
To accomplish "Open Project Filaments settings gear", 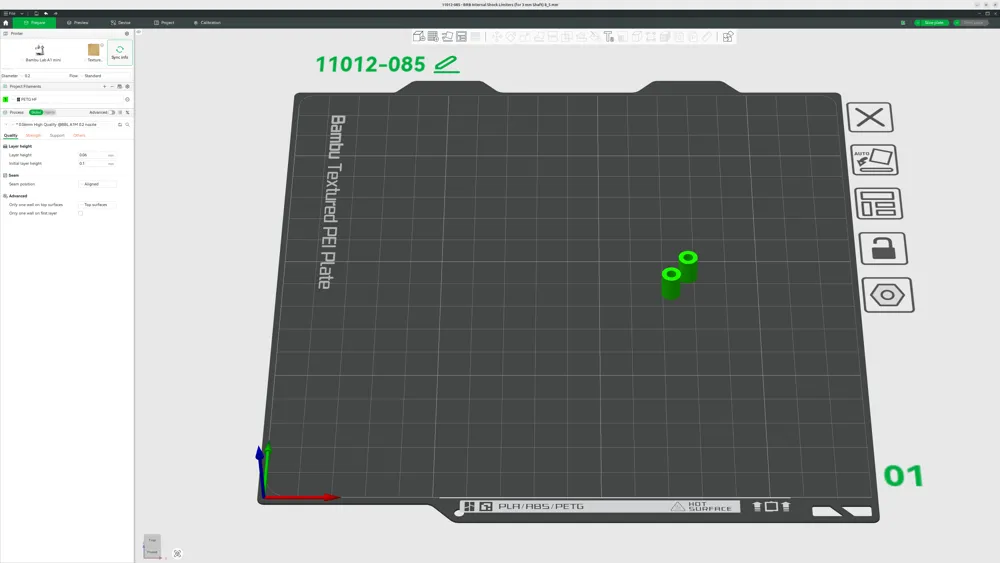I will click(x=128, y=87).
